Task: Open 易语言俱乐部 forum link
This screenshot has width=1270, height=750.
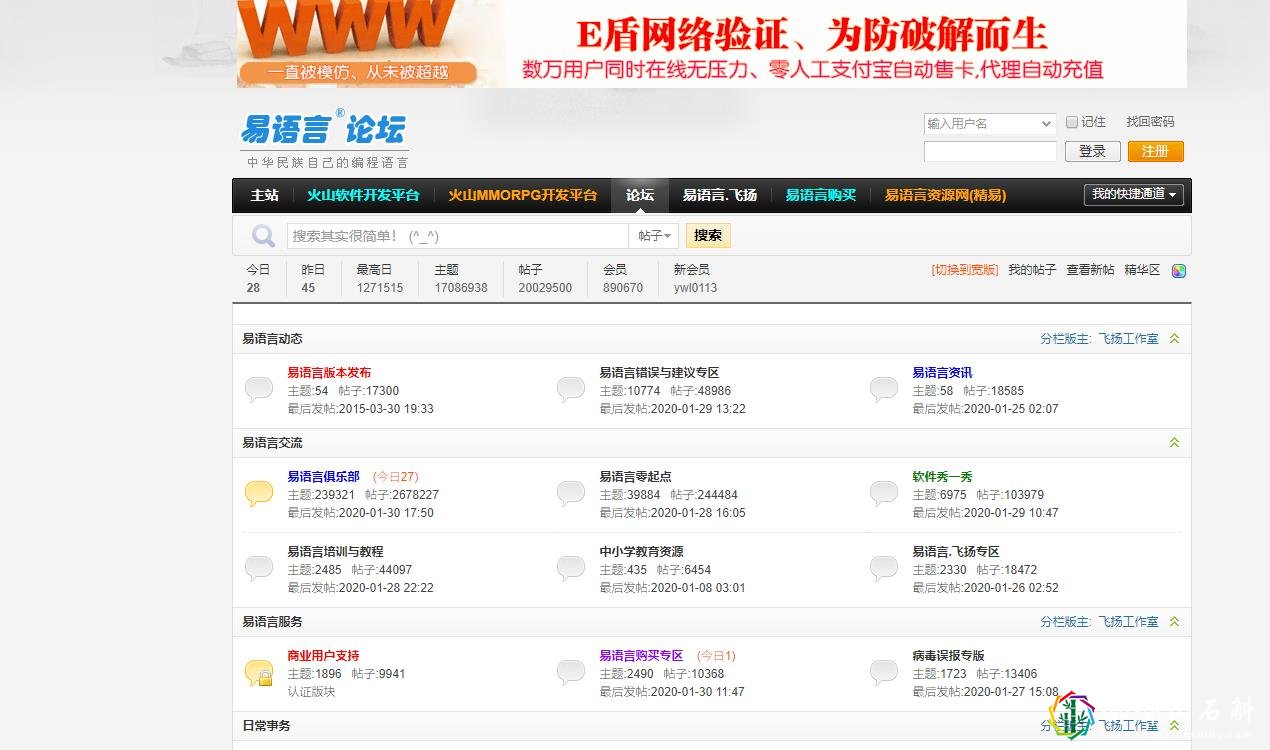Action: click(x=323, y=477)
